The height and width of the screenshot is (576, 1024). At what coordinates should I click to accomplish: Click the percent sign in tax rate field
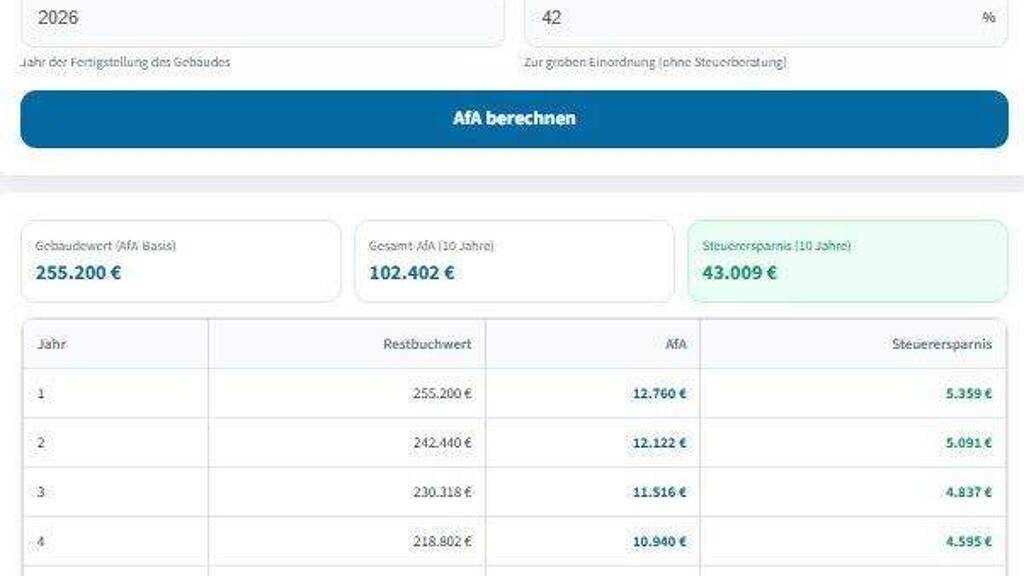click(x=989, y=18)
